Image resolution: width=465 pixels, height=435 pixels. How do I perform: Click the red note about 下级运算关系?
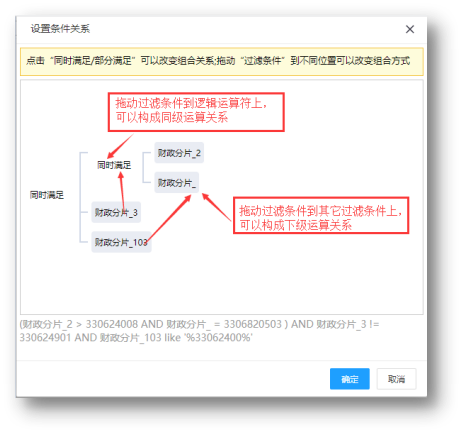(321, 215)
